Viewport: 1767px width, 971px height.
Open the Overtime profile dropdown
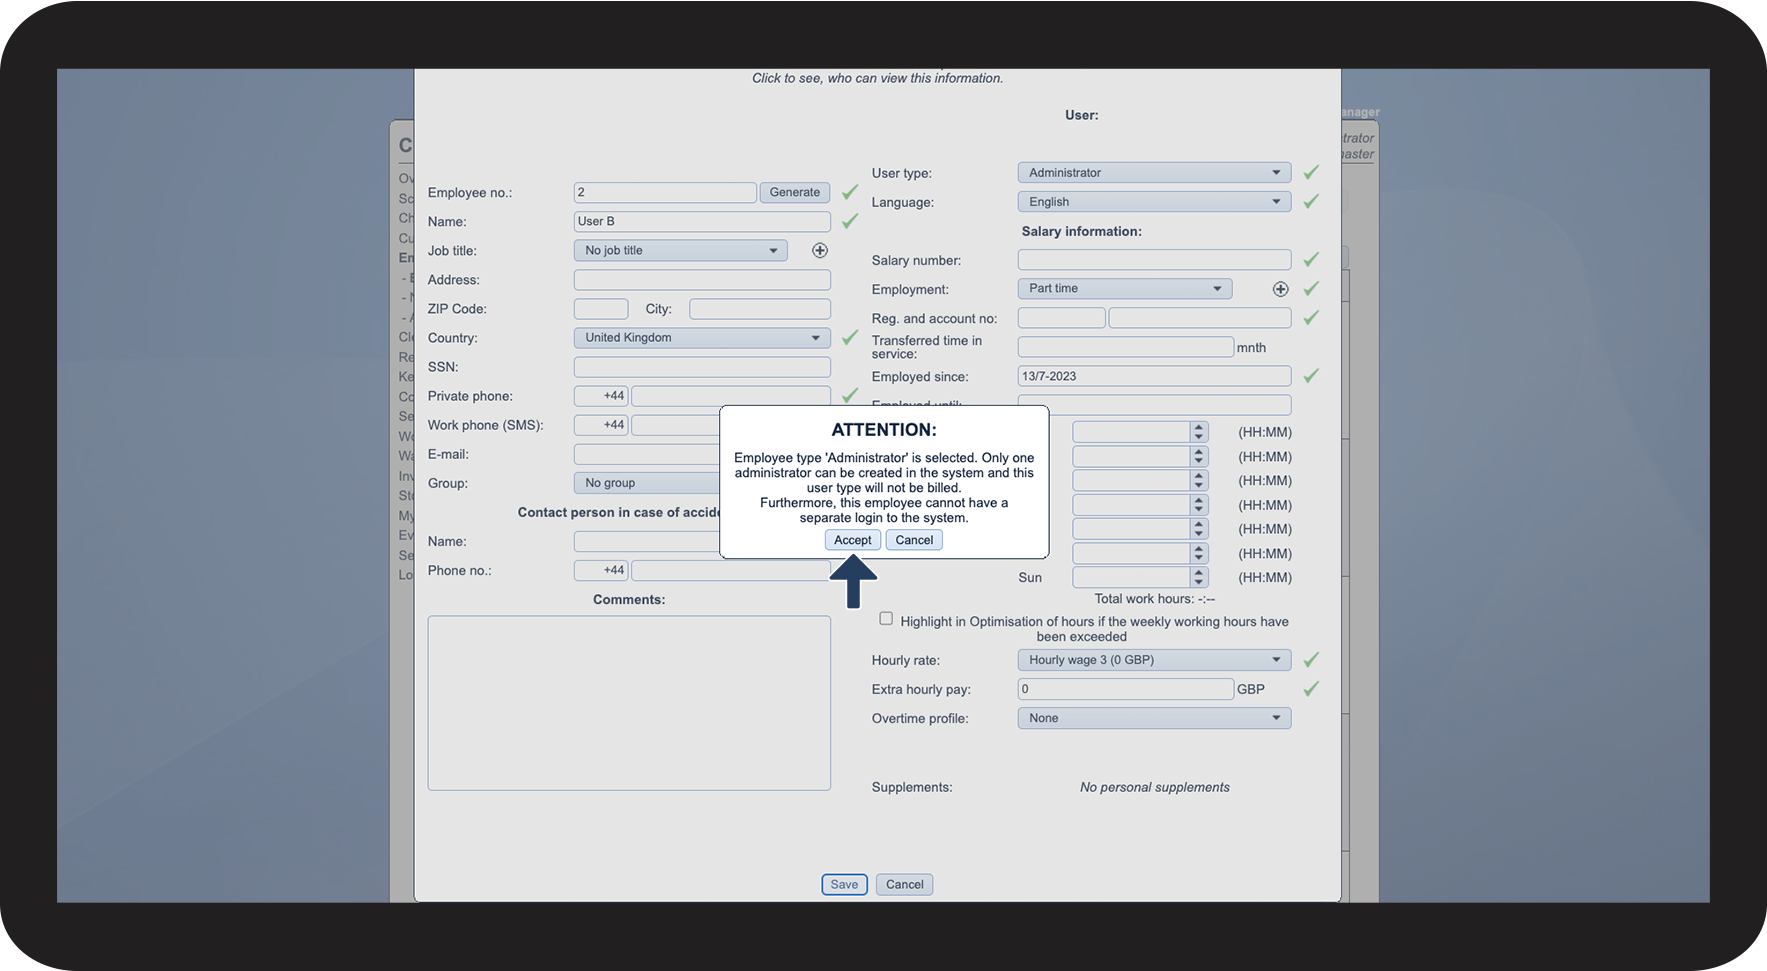pyautogui.click(x=1154, y=718)
